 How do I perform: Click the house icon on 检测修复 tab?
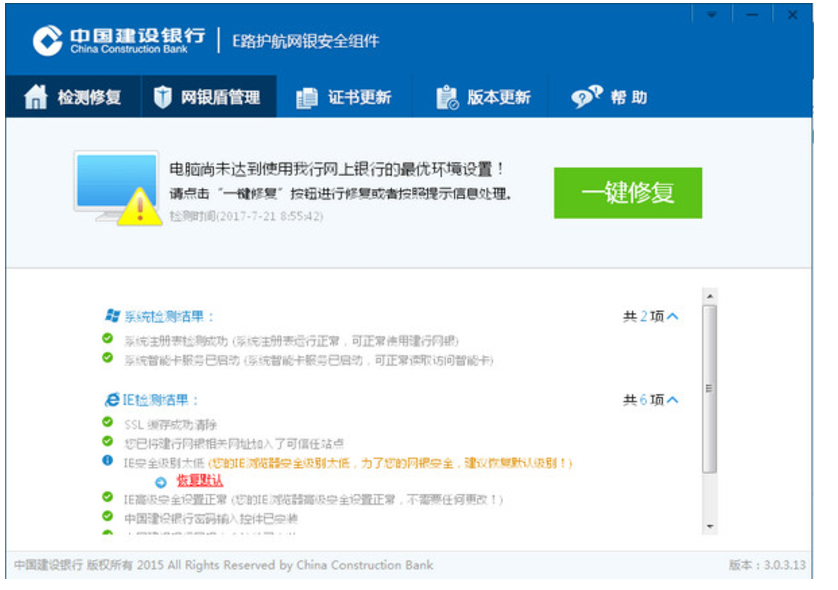click(36, 97)
